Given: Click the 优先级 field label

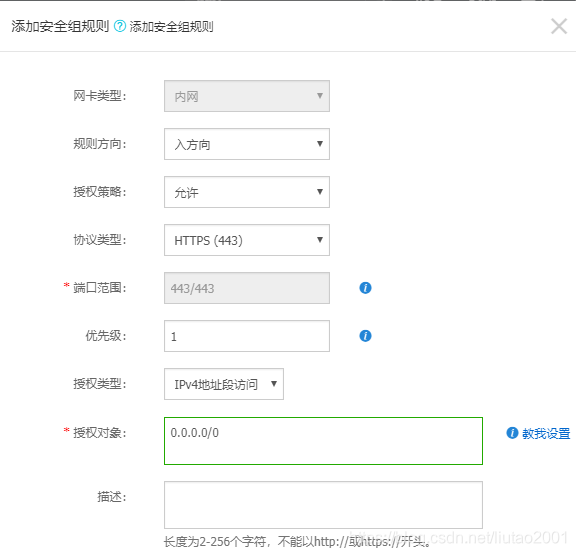Looking at the screenshot, I should coord(106,335).
